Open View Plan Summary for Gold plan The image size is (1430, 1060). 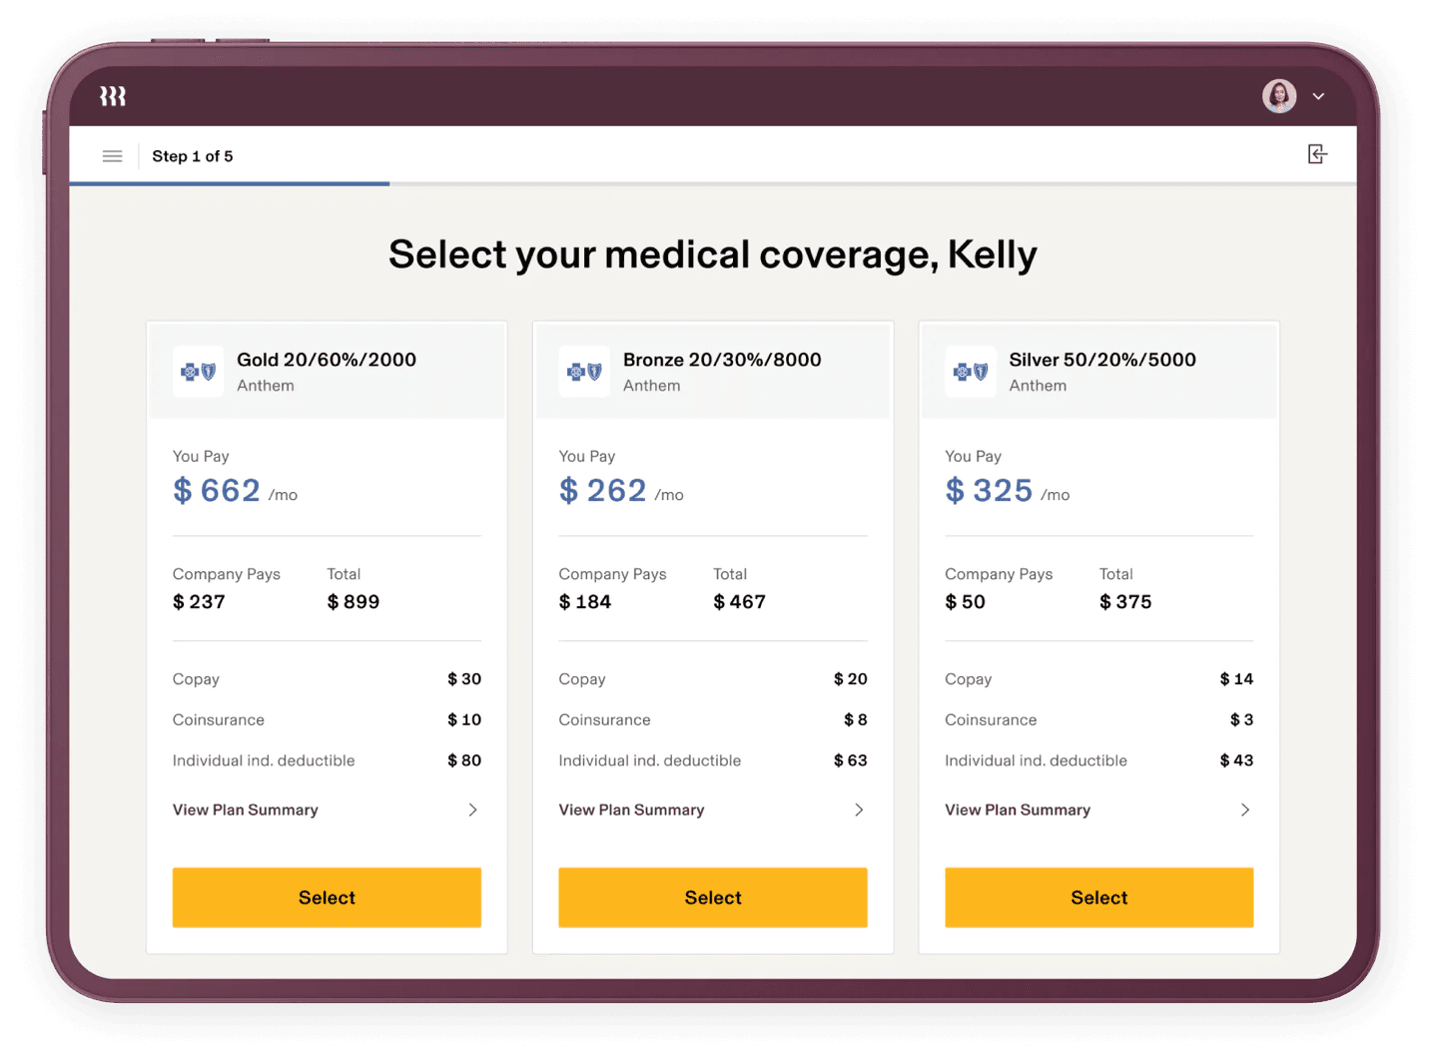(x=245, y=810)
